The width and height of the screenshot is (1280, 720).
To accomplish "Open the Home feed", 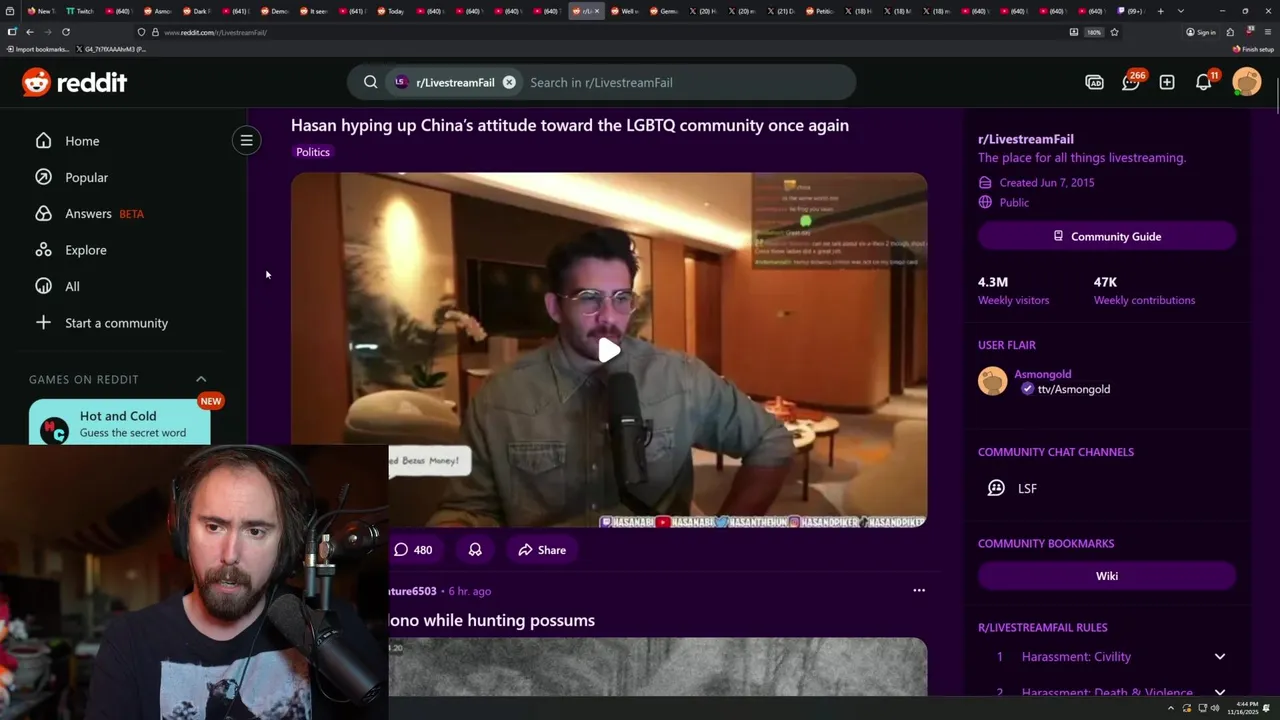I will click(x=82, y=141).
